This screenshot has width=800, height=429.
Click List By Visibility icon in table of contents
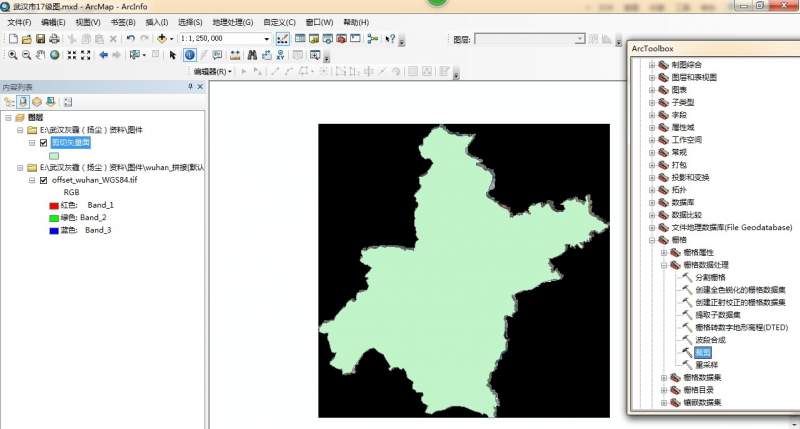[37, 102]
